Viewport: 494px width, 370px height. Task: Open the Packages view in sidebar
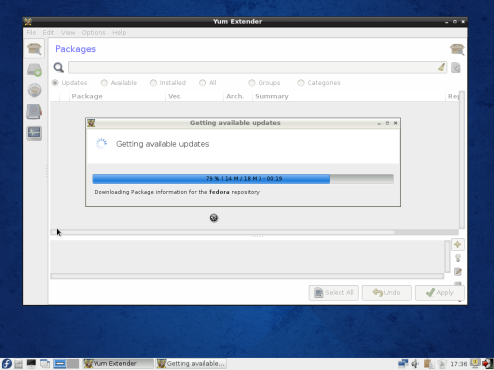coord(34,49)
